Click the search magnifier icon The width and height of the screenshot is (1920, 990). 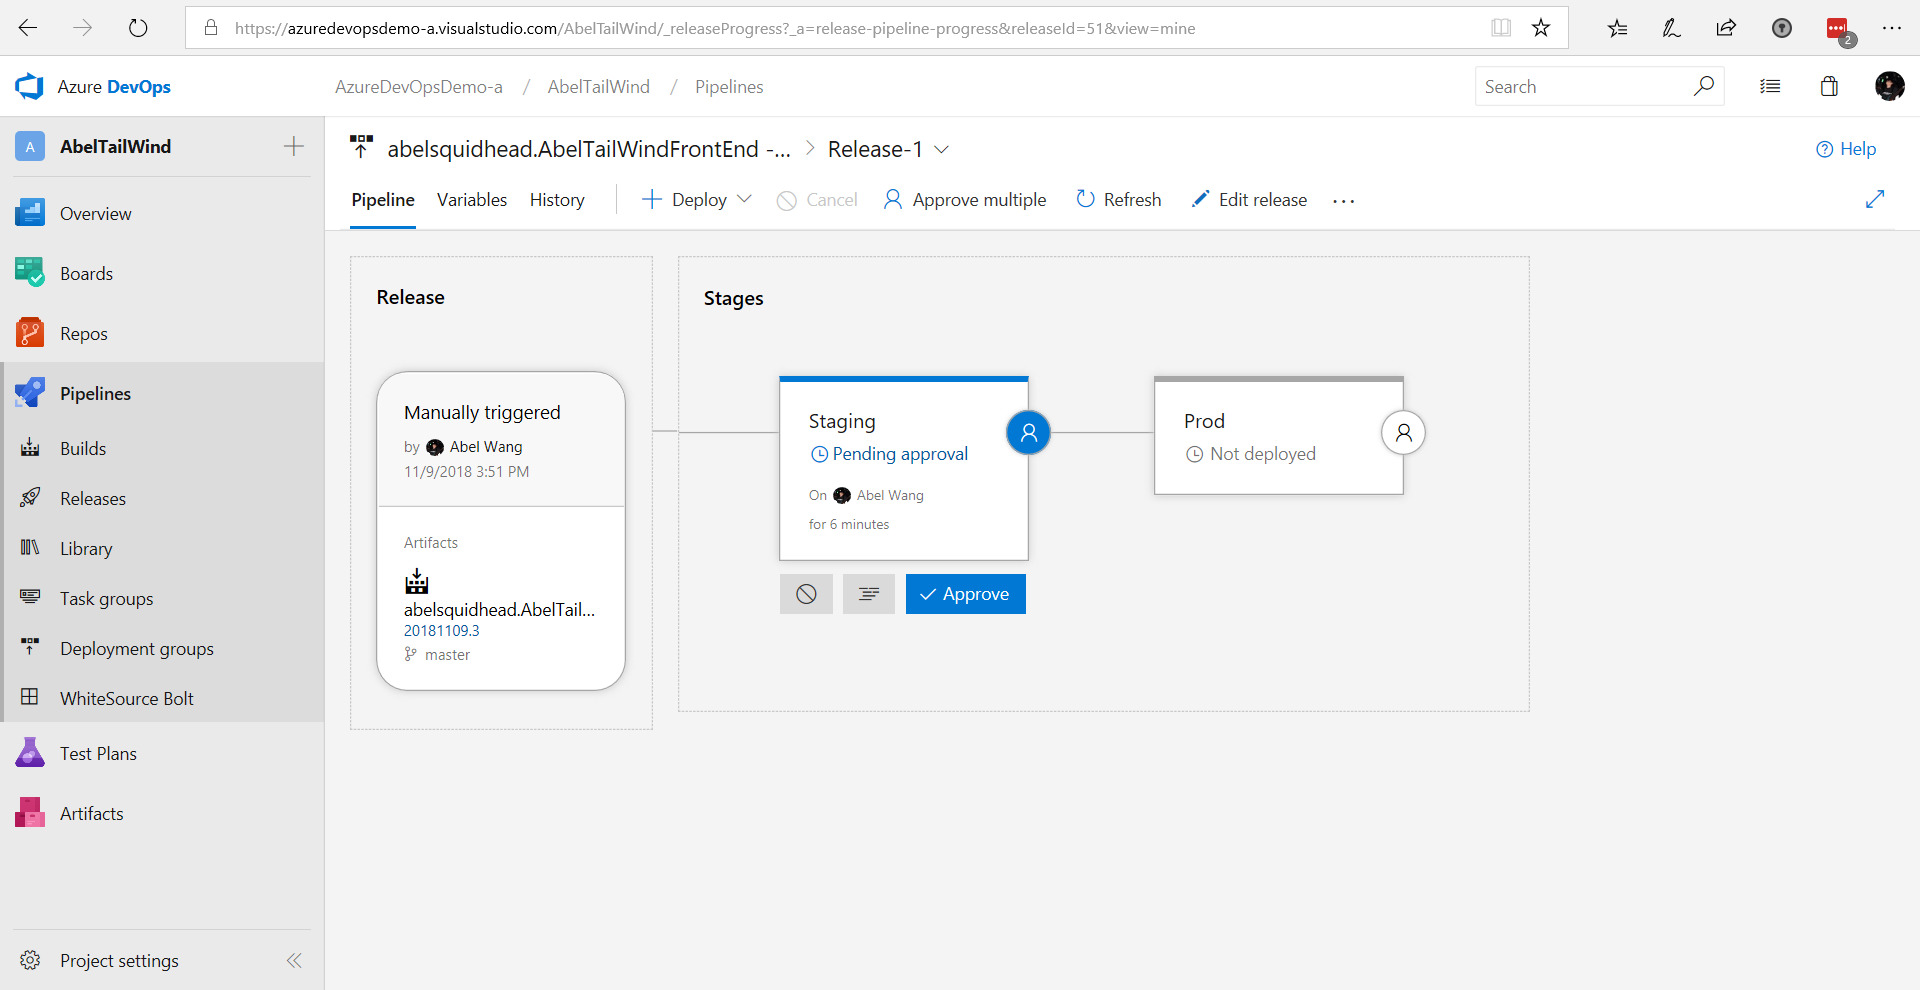[x=1704, y=86]
